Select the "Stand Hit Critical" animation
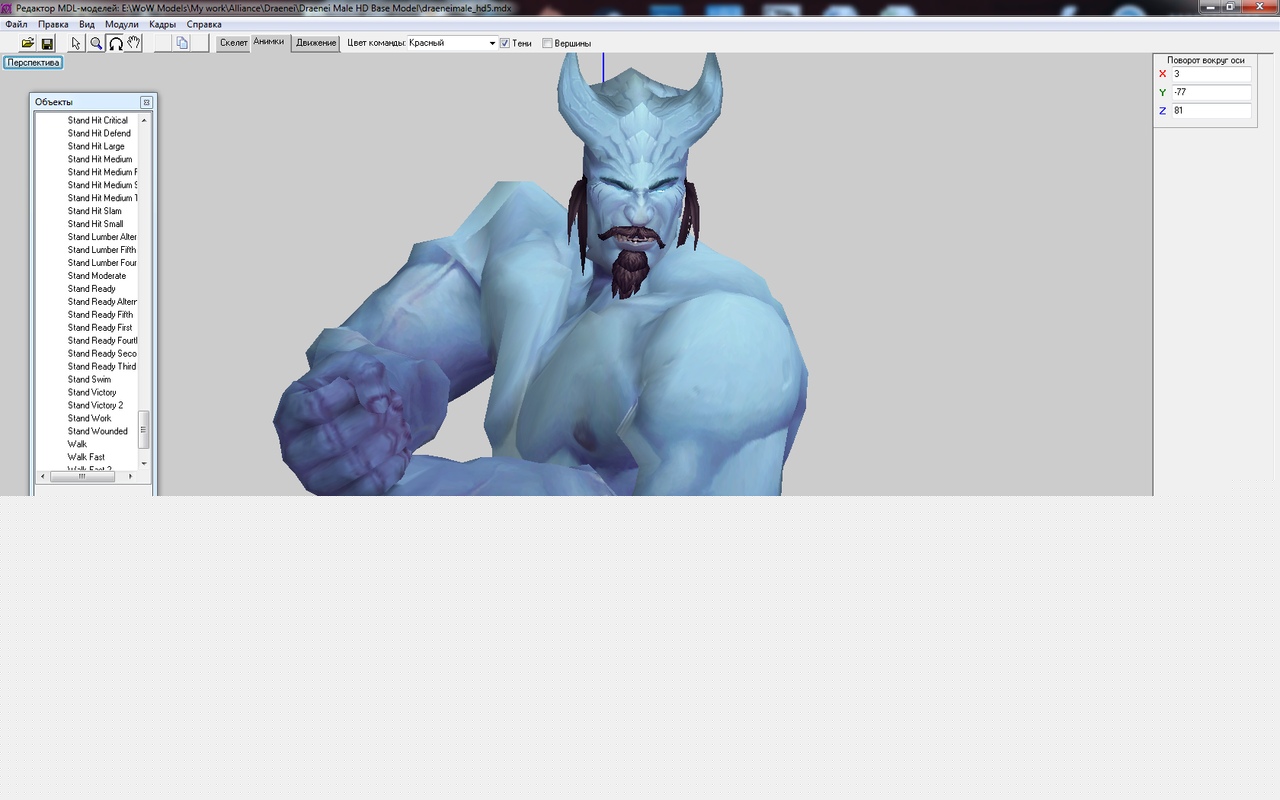Screen dimensions: 1280x800 tap(98, 120)
